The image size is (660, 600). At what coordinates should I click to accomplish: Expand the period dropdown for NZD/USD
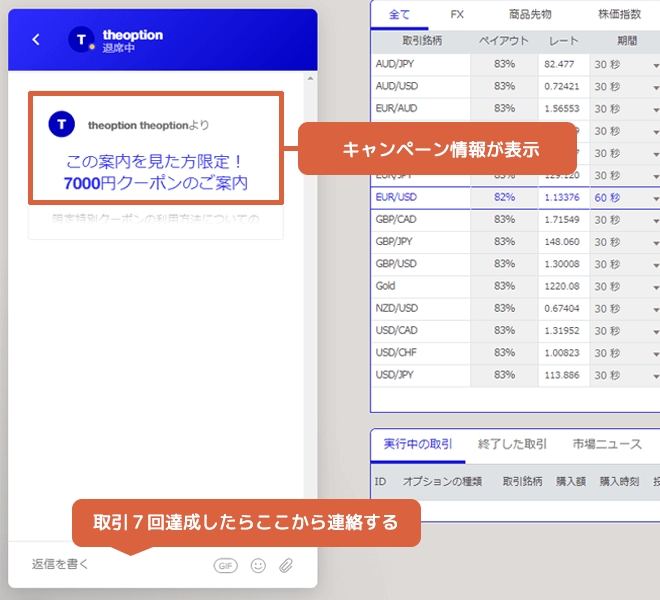[x=655, y=310]
